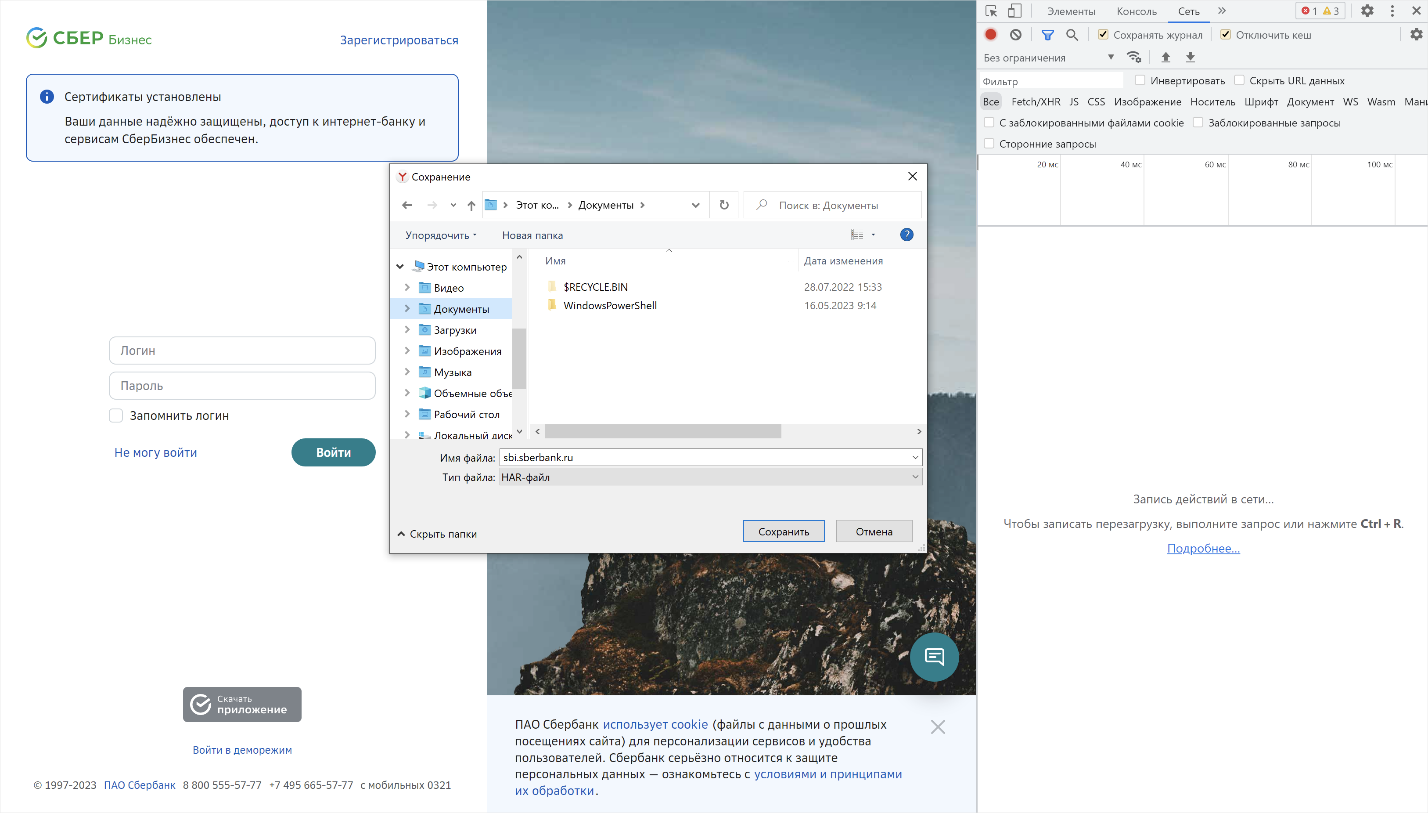Open the Подробнее... link in DevTools
The image size is (1428, 813).
pos(1203,548)
